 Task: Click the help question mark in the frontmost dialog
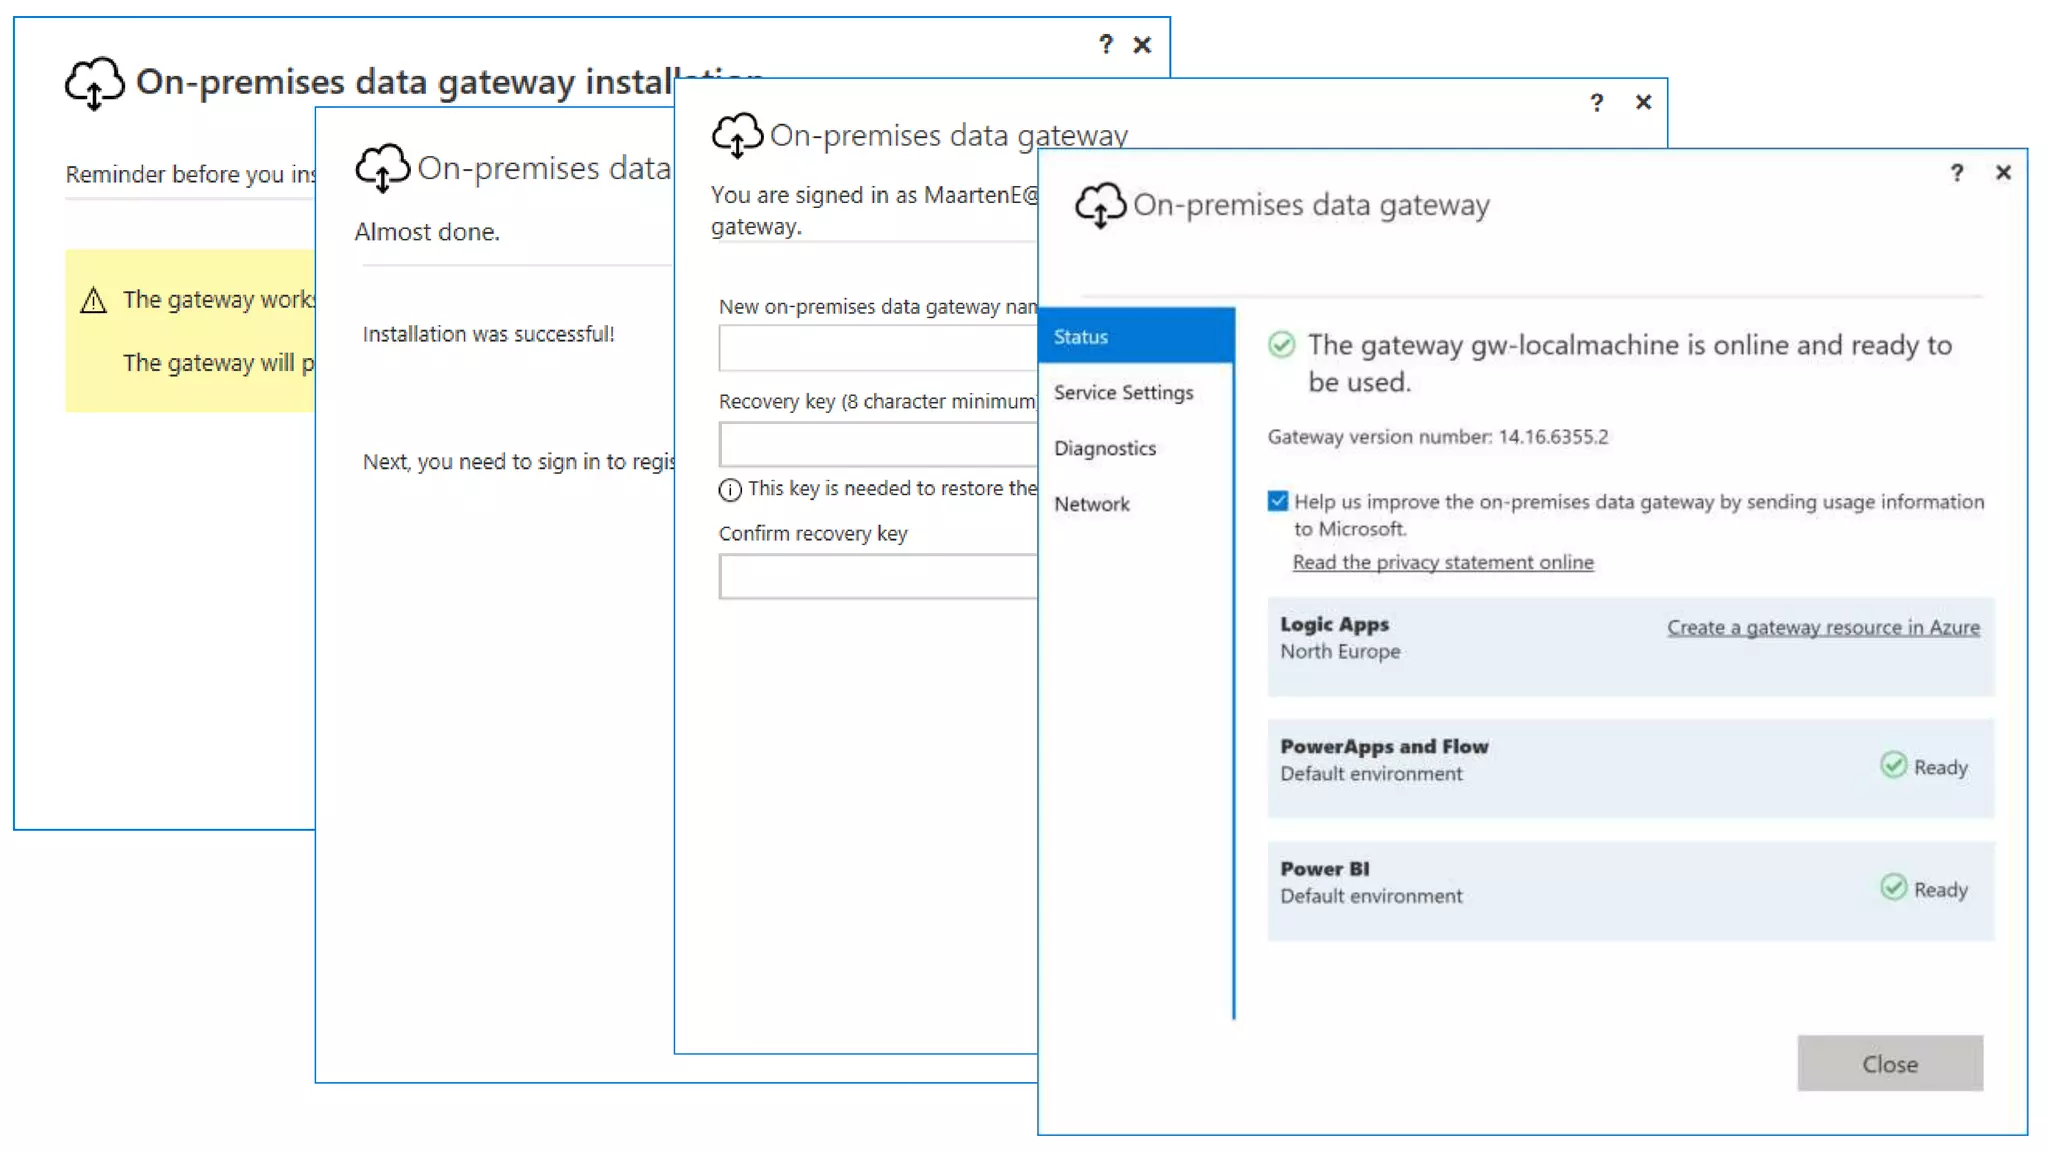pos(1956,173)
